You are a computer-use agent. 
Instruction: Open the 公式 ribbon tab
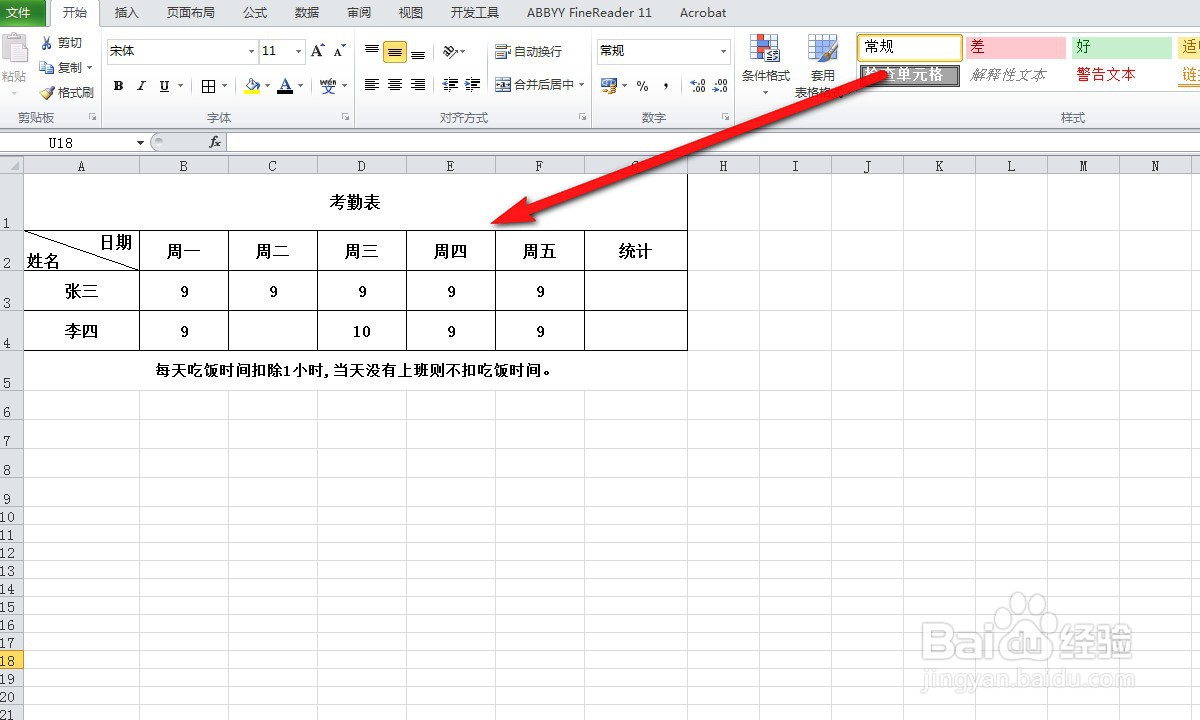coord(254,13)
